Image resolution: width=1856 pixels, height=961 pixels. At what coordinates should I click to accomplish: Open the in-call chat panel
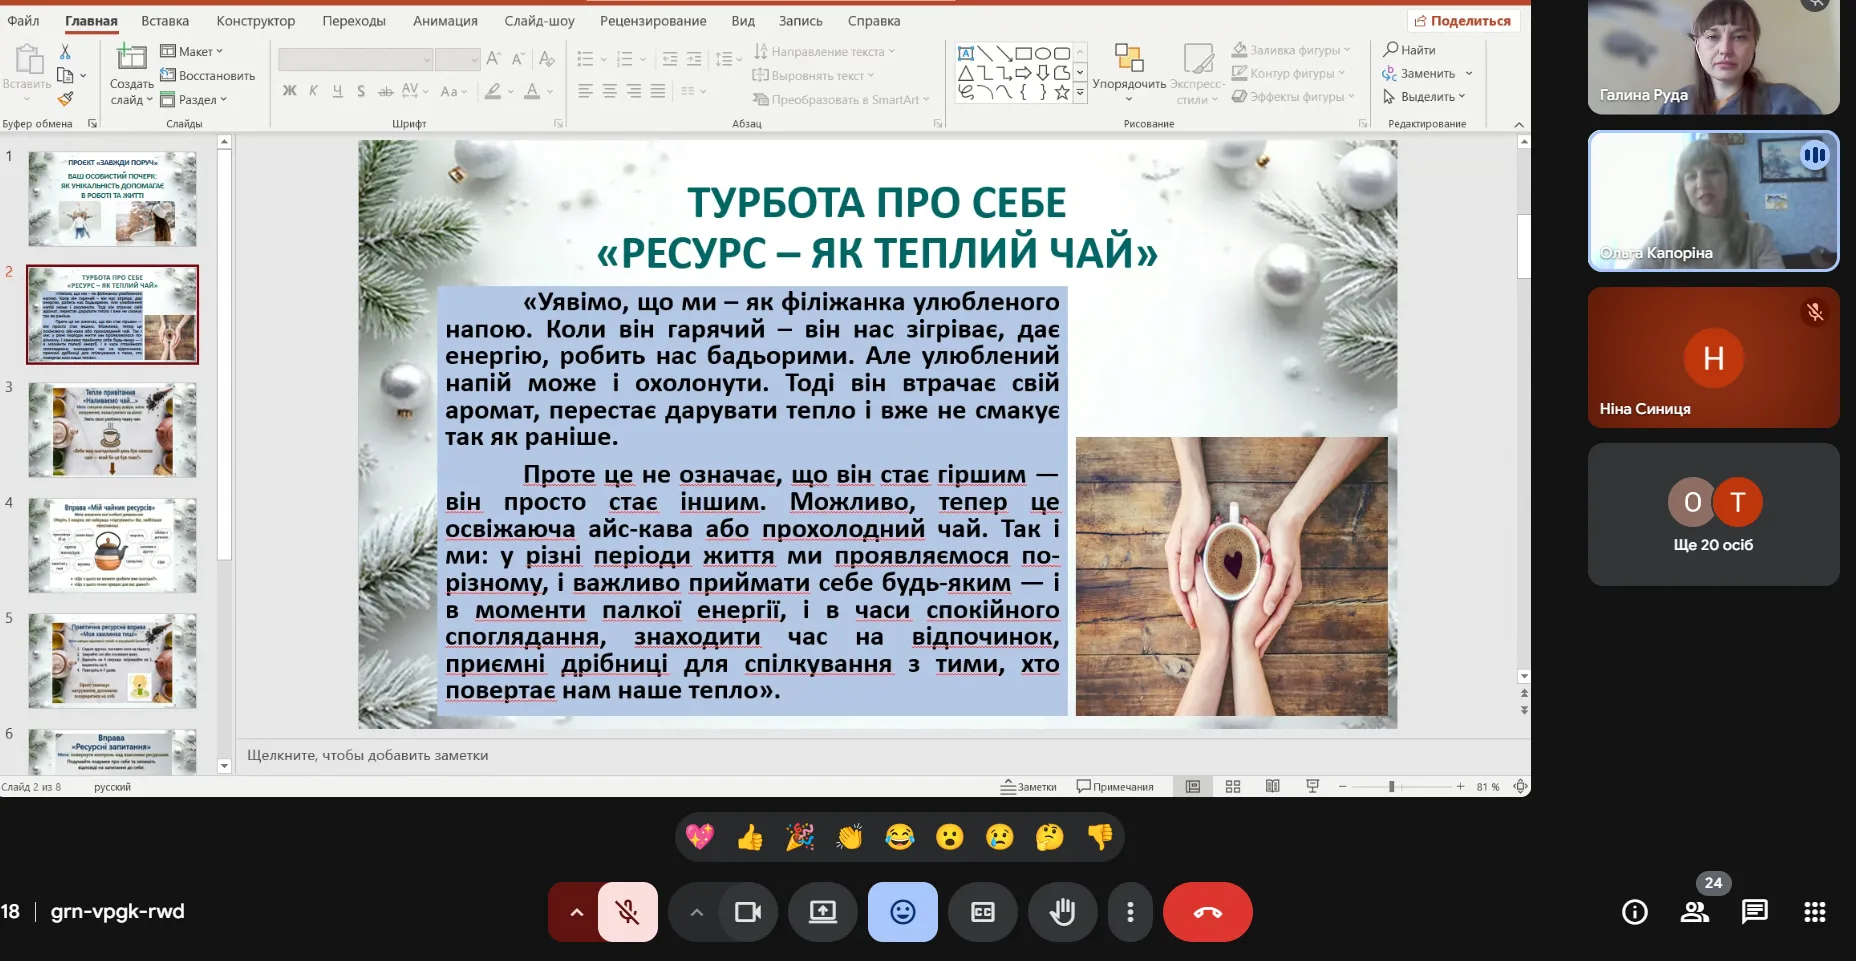pyautogui.click(x=1754, y=911)
